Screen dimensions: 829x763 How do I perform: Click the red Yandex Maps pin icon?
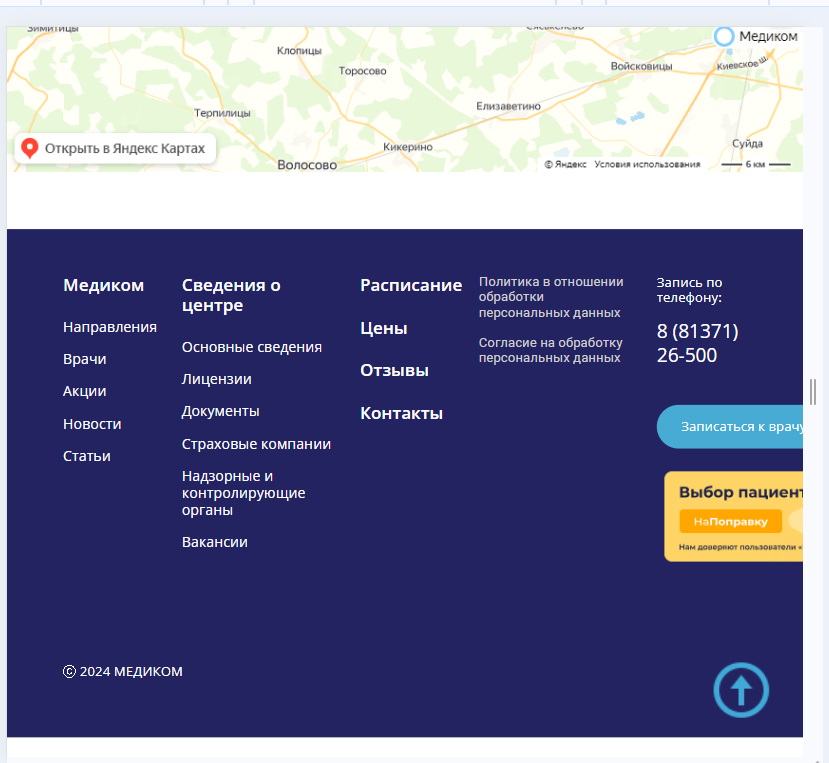(x=30, y=149)
